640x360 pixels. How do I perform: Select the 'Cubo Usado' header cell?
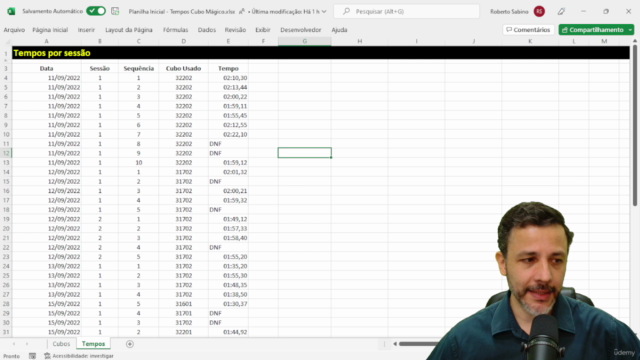(184, 69)
